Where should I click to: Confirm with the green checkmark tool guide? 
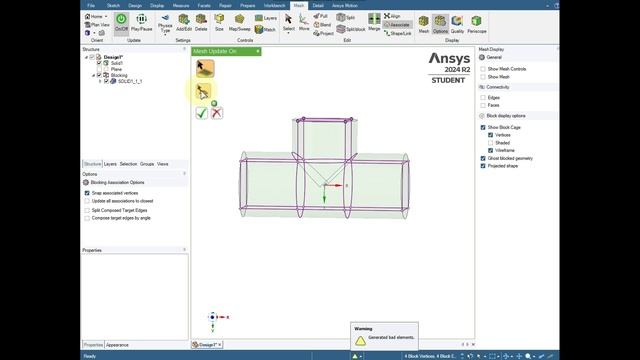point(202,113)
